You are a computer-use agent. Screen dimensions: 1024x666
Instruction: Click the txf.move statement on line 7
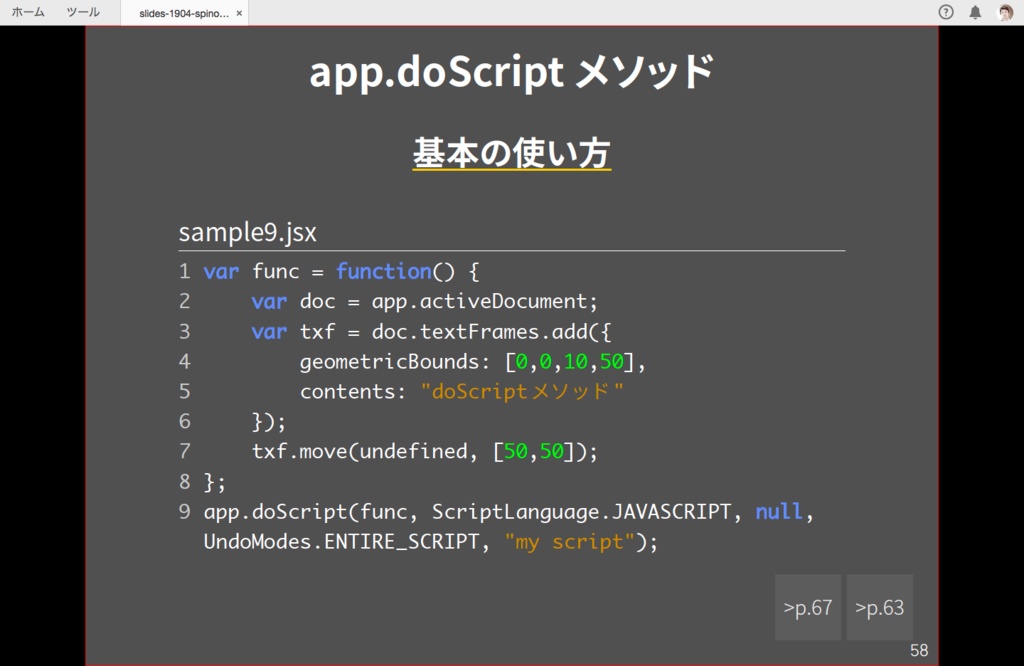coord(424,451)
